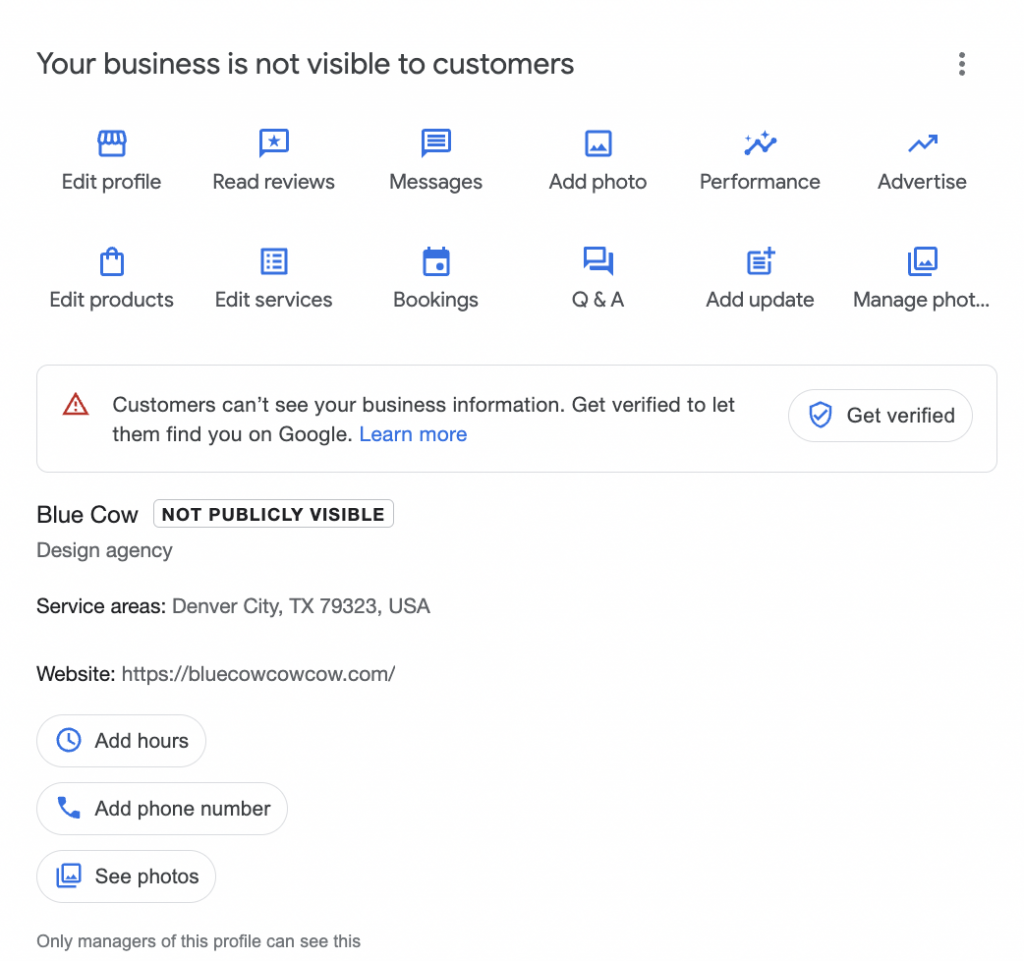Click the Add phone number button
The image size is (1024, 961).
click(162, 809)
